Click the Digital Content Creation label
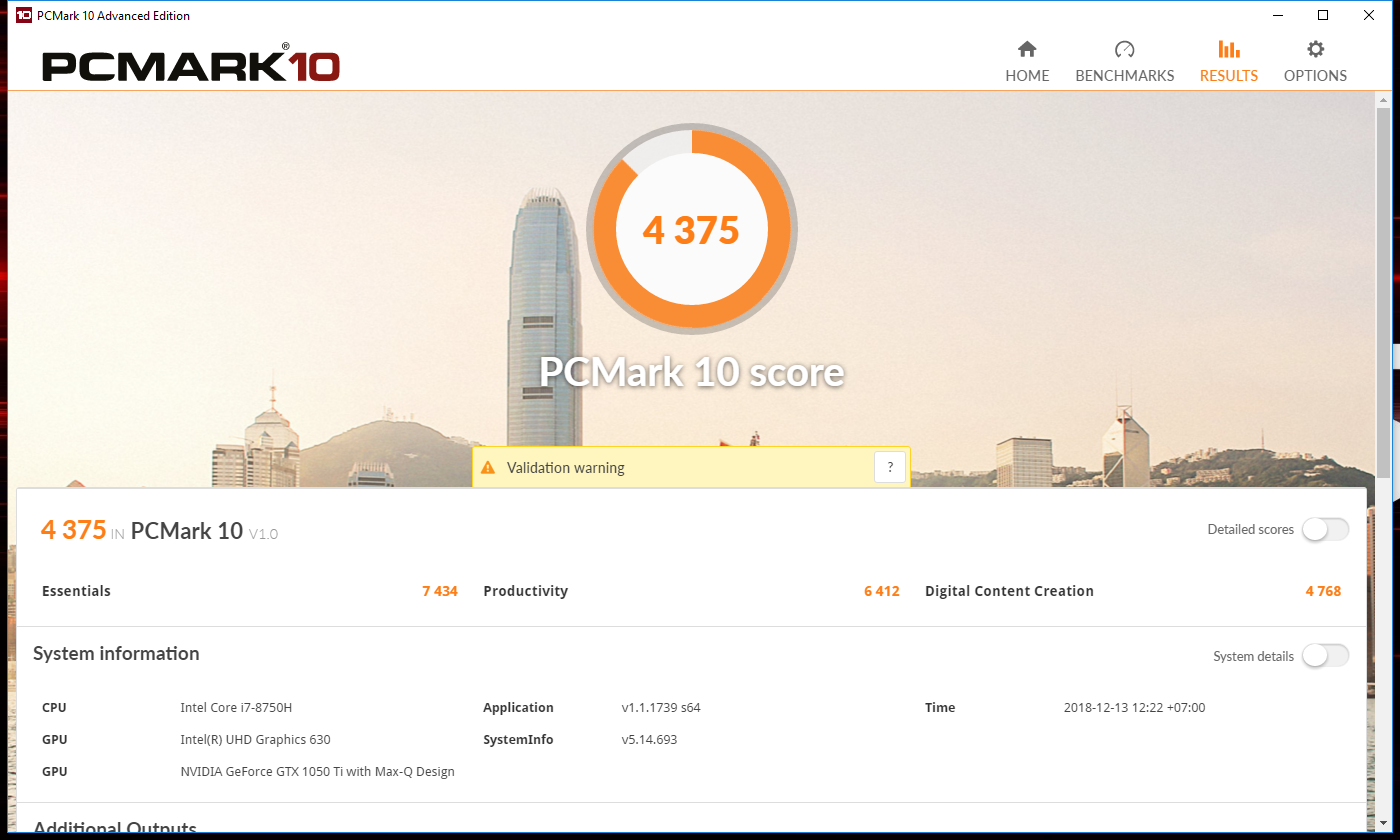Screen dimensions: 1400x840 click(1009, 591)
